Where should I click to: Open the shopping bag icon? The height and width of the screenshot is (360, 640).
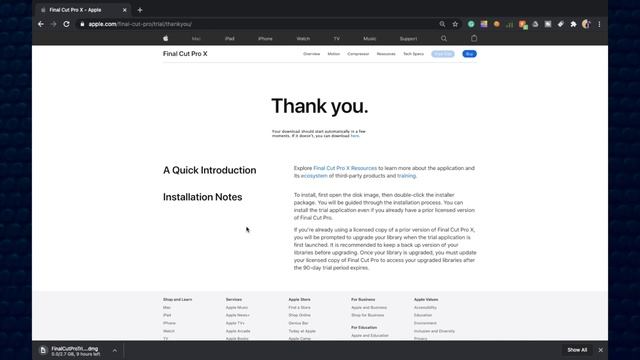[x=474, y=38]
